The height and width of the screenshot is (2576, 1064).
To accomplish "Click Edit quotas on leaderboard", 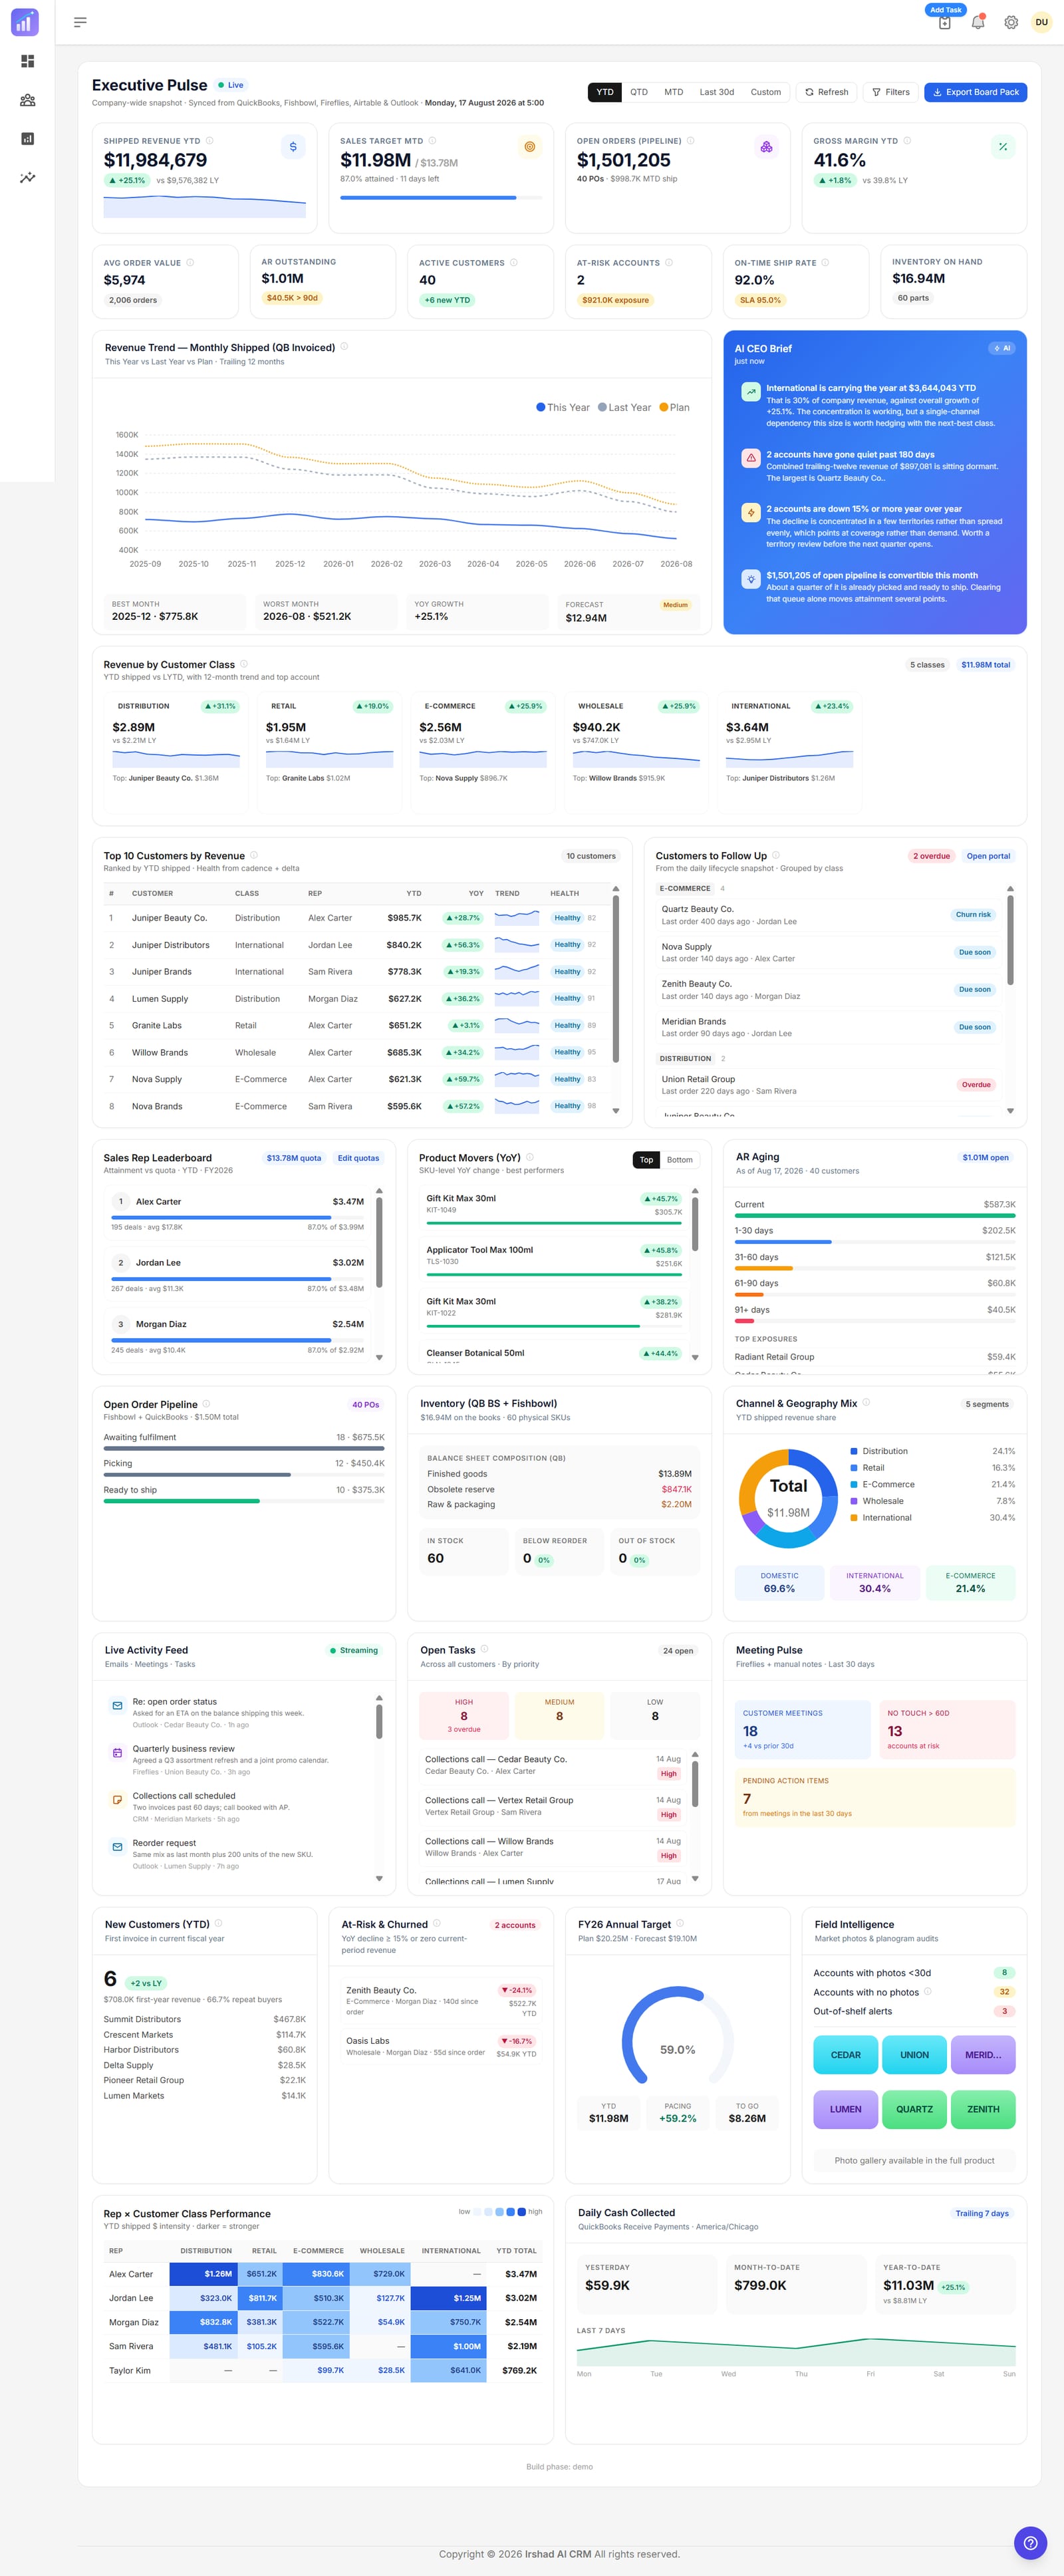I will [x=358, y=1158].
